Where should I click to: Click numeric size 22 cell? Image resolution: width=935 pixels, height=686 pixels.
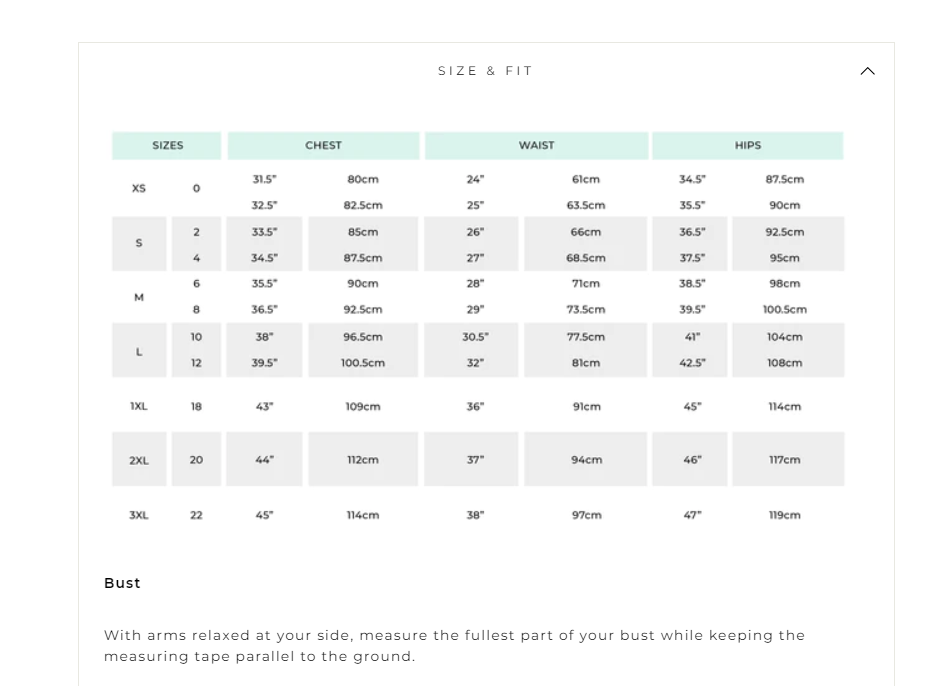196,515
